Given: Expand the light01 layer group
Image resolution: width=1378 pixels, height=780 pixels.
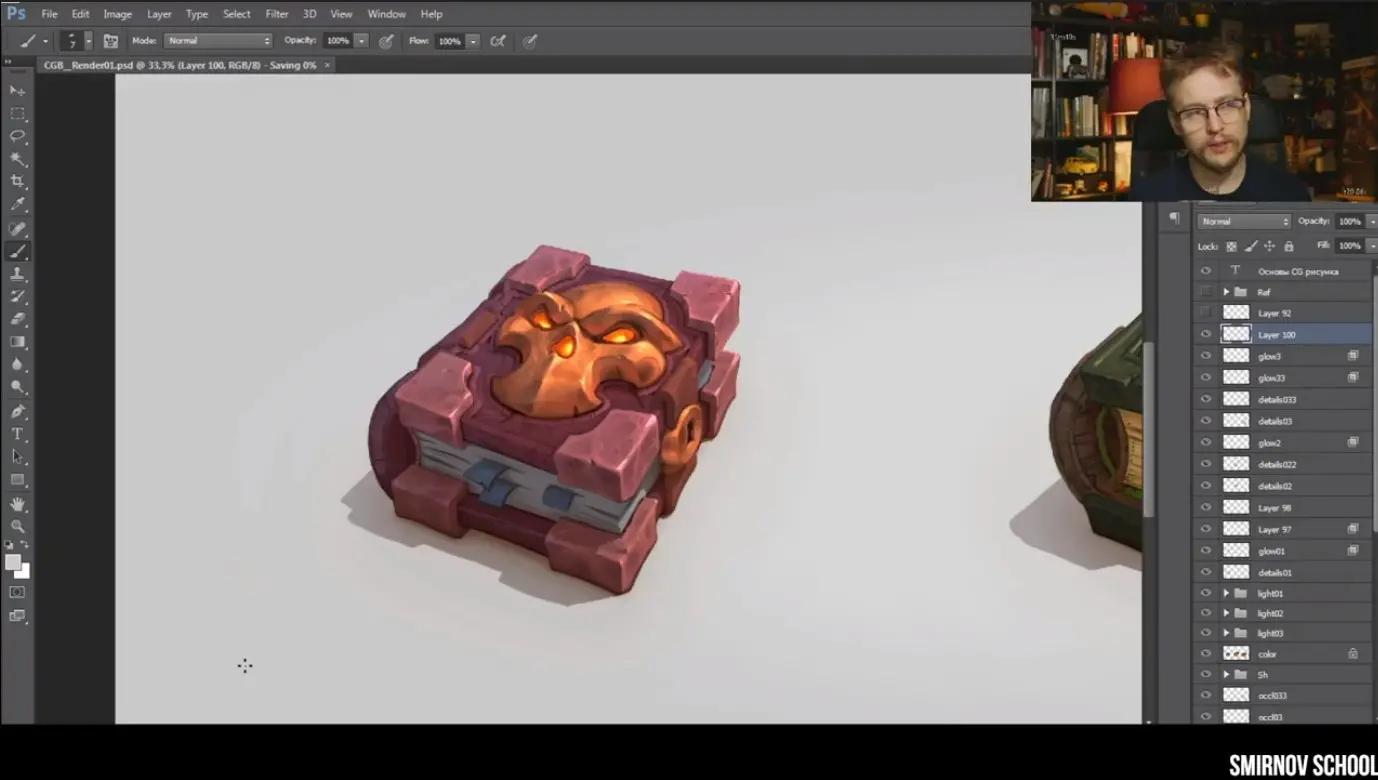Looking at the screenshot, I should point(1226,593).
